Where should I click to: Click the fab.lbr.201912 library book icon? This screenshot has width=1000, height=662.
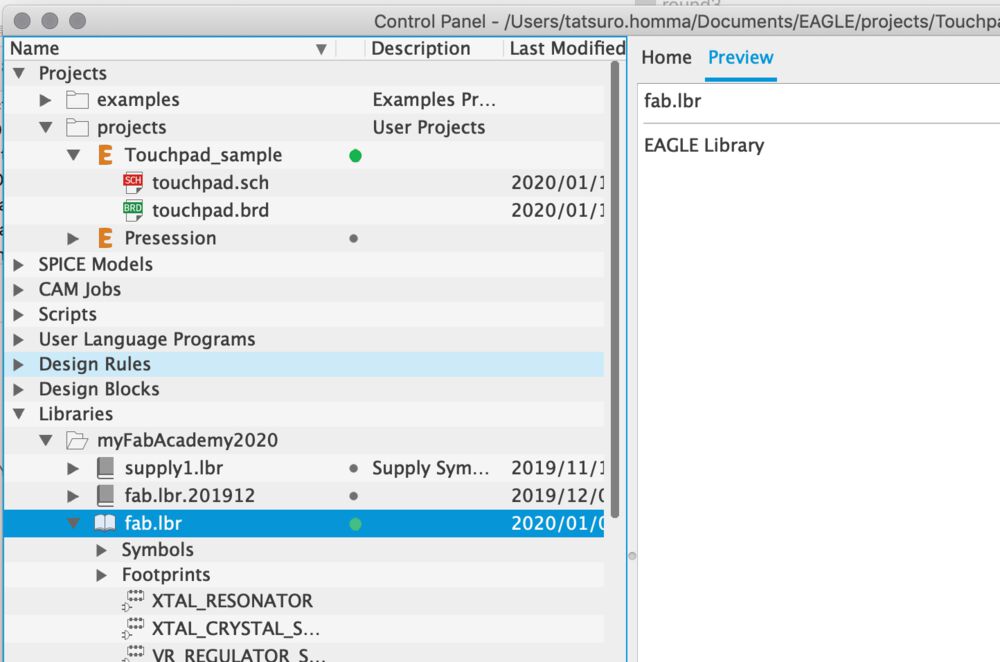[105, 495]
